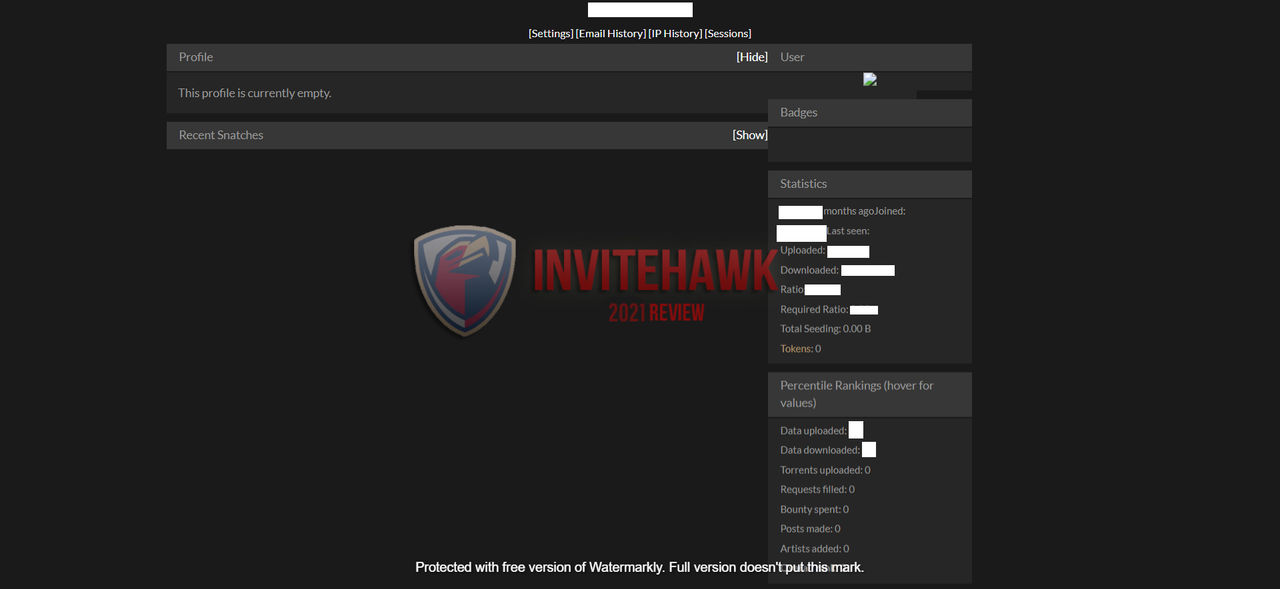Open the Email History link
Viewport: 1280px width, 589px height.
[611, 33]
